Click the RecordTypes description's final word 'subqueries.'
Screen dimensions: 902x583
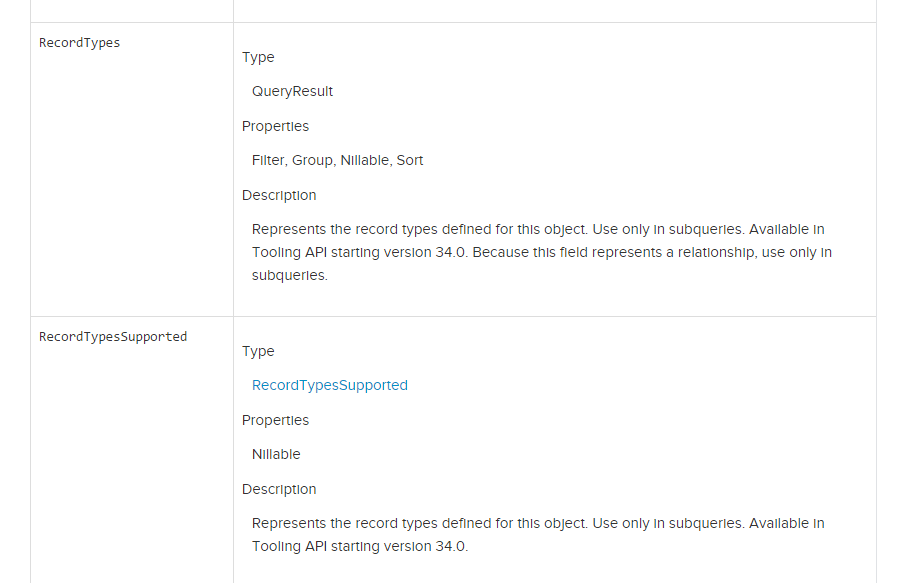pyautogui.click(x=289, y=275)
